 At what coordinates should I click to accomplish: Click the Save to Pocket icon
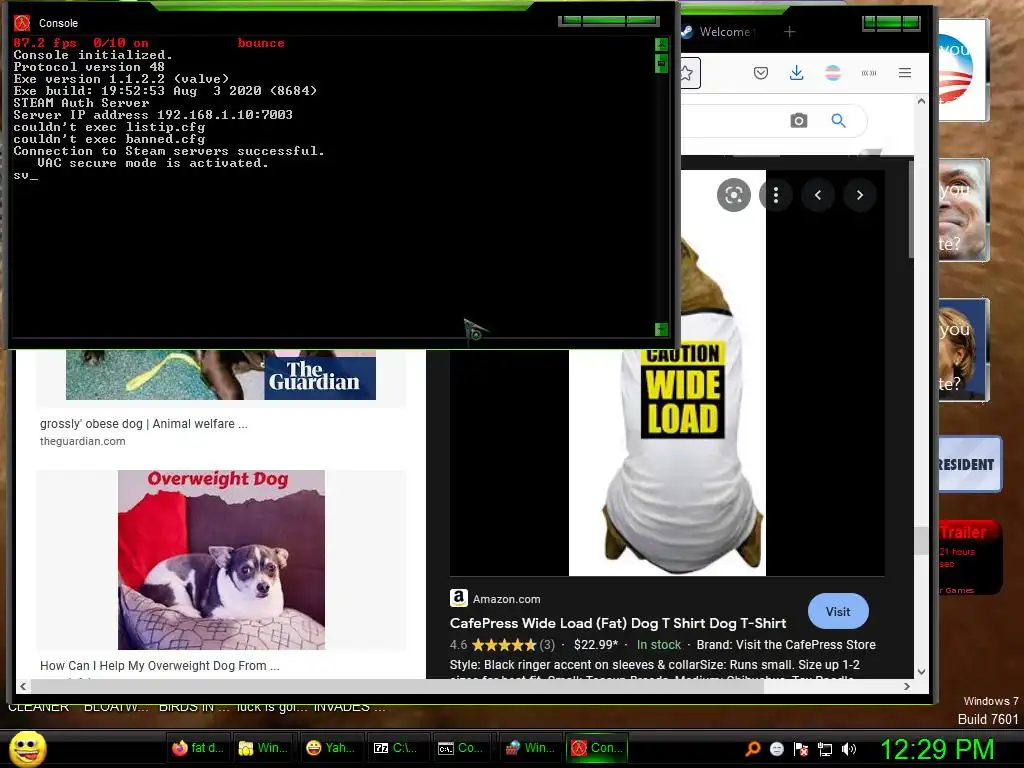coord(761,73)
